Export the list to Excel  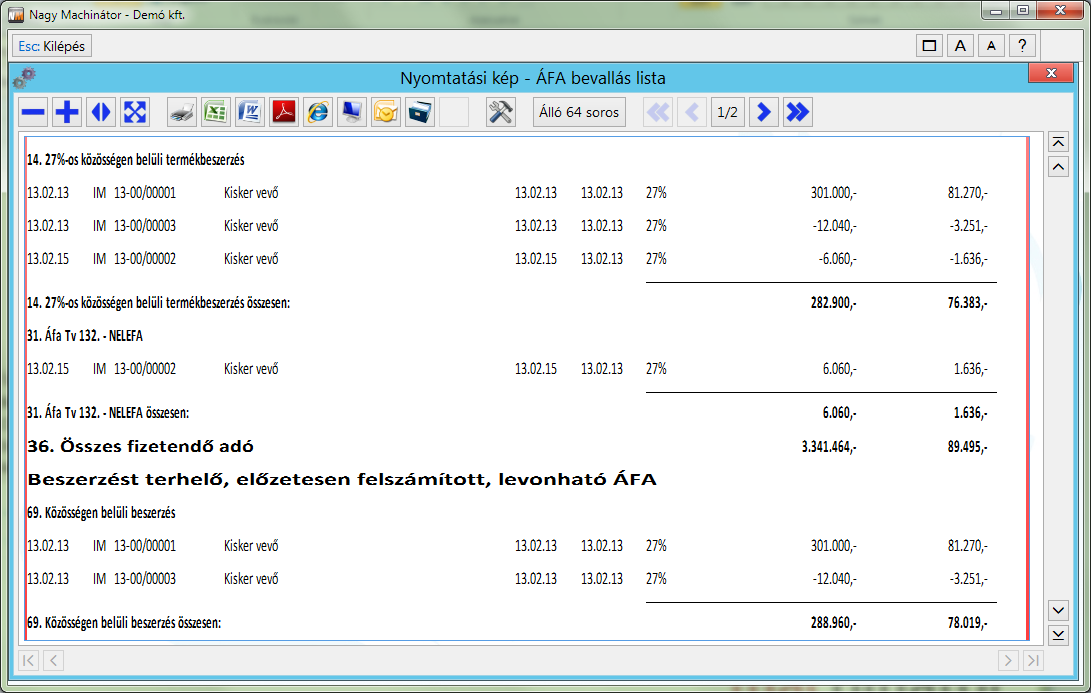click(x=216, y=112)
